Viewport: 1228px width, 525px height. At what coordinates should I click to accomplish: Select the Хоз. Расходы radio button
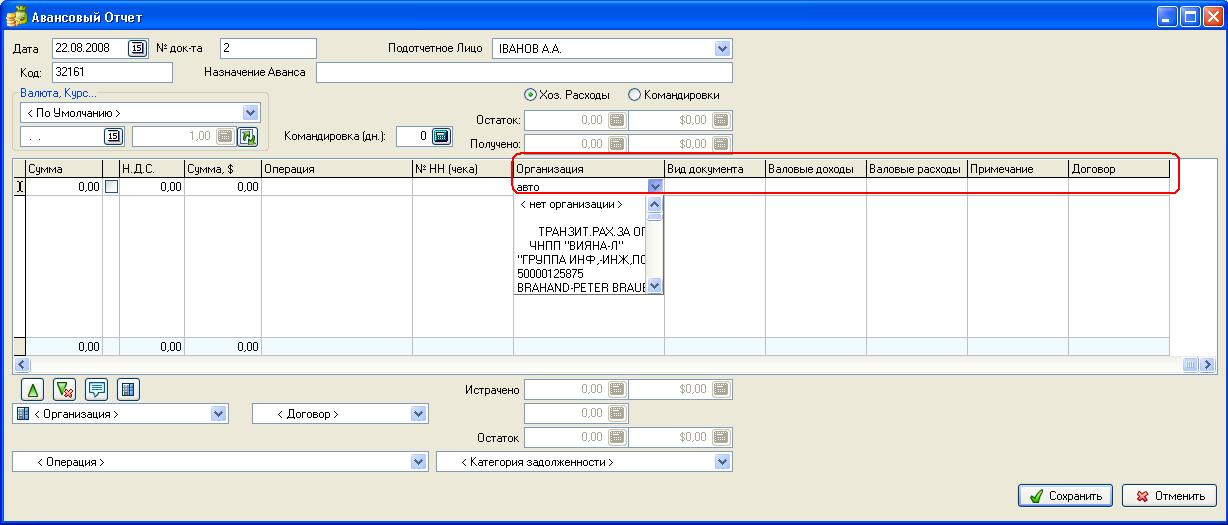pos(531,95)
